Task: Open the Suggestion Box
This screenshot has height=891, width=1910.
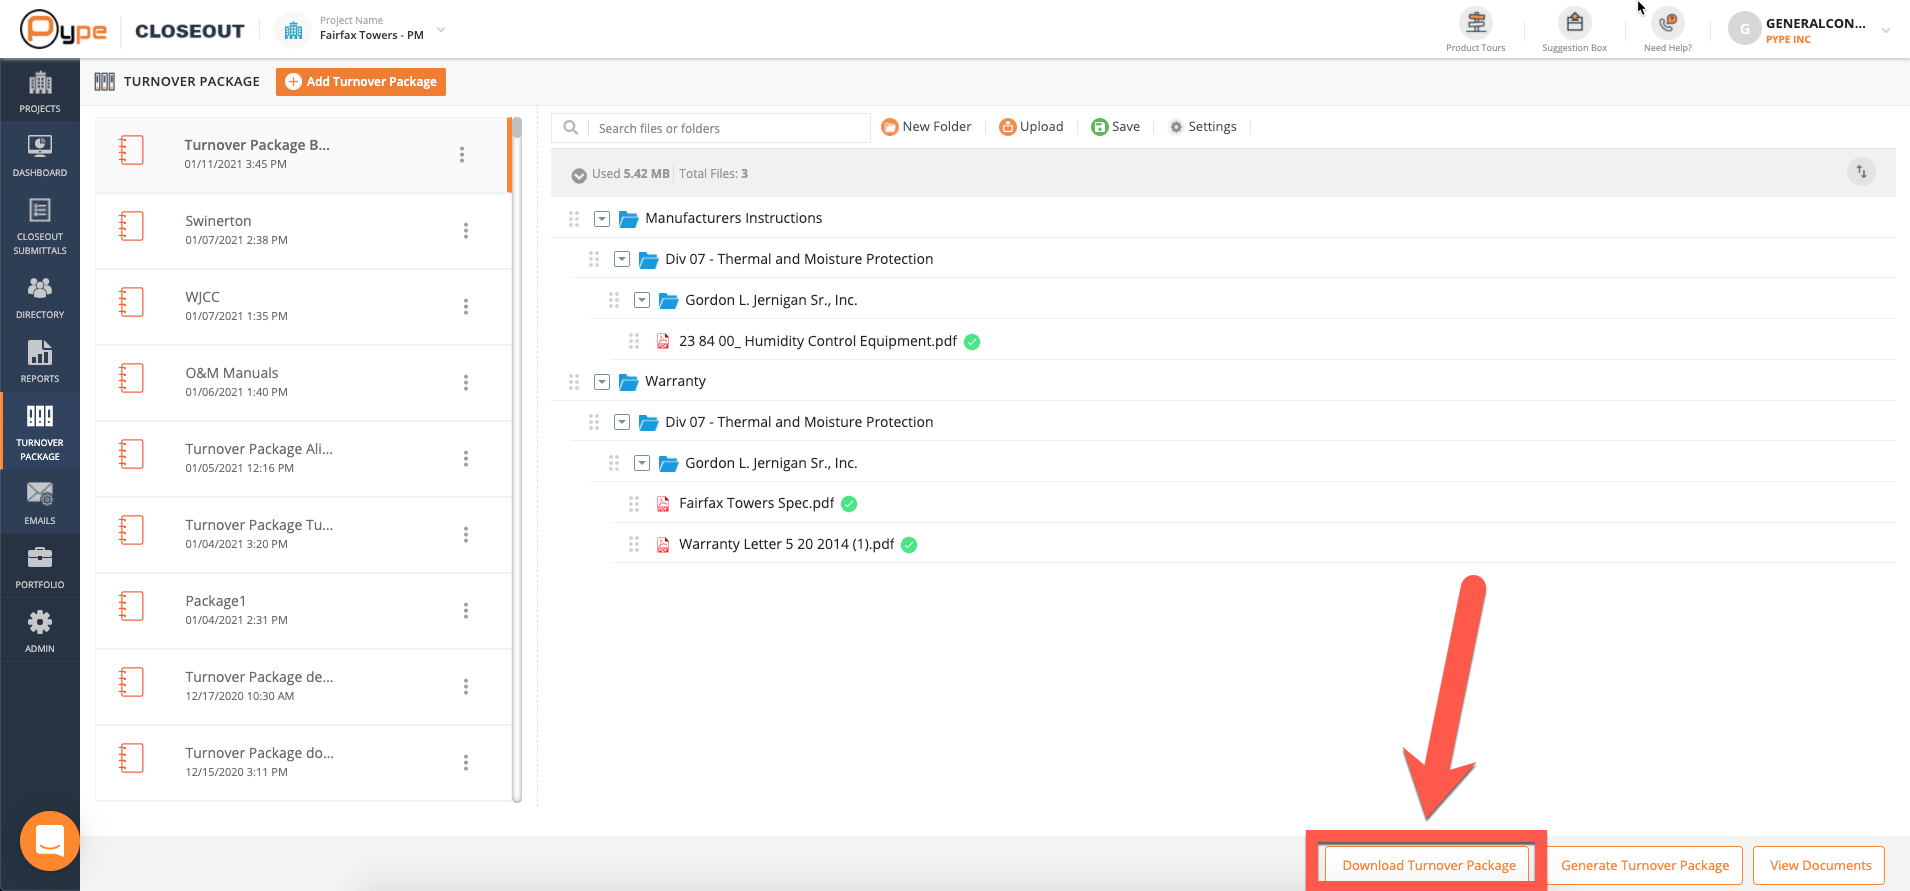Action: [1574, 31]
